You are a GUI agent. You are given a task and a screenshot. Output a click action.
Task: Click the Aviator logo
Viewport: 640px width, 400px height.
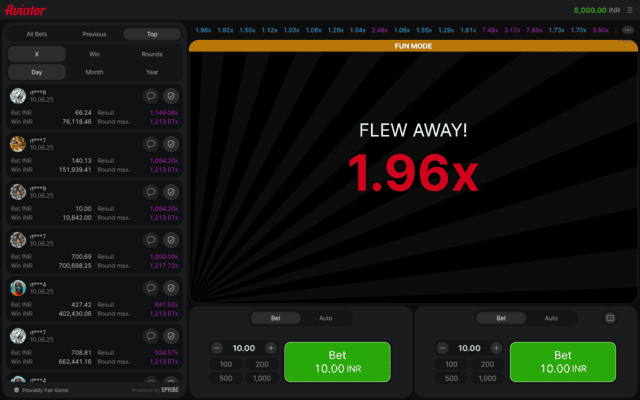tap(25, 10)
